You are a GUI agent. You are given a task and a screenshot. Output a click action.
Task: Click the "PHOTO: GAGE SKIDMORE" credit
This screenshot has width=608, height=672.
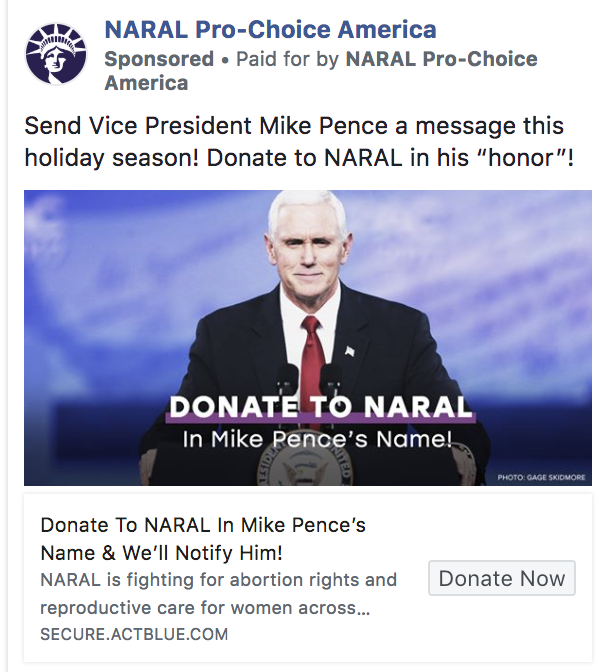pos(541,477)
